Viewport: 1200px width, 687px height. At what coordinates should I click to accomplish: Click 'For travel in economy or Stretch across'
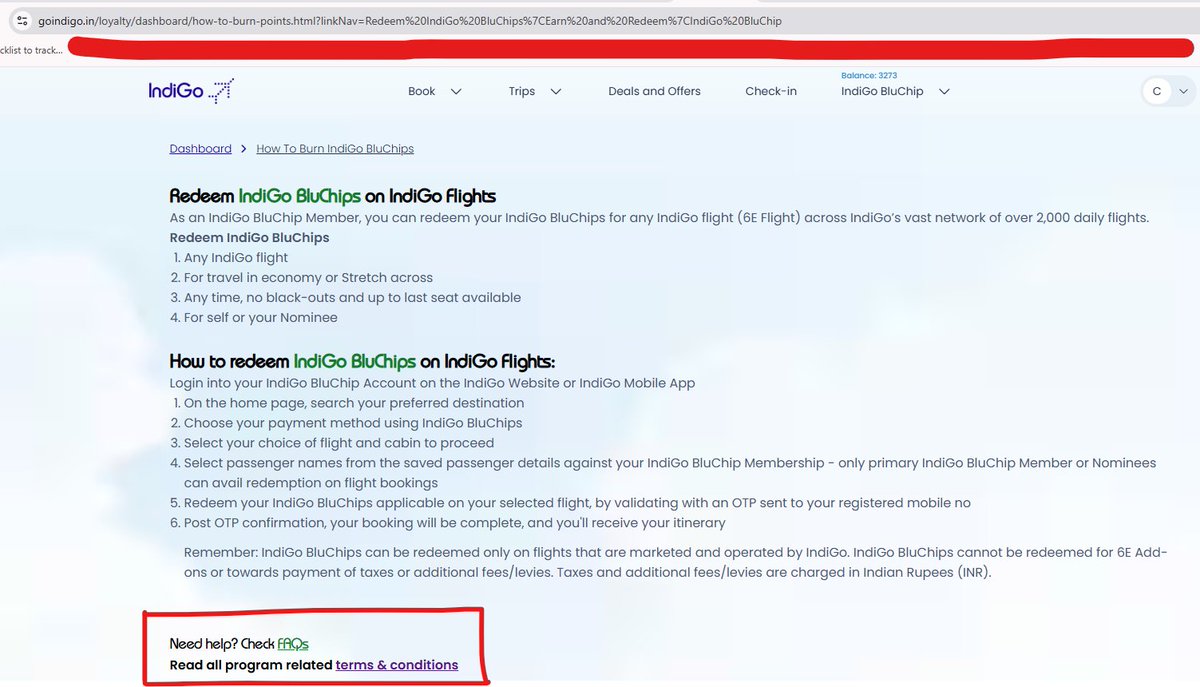[308, 277]
